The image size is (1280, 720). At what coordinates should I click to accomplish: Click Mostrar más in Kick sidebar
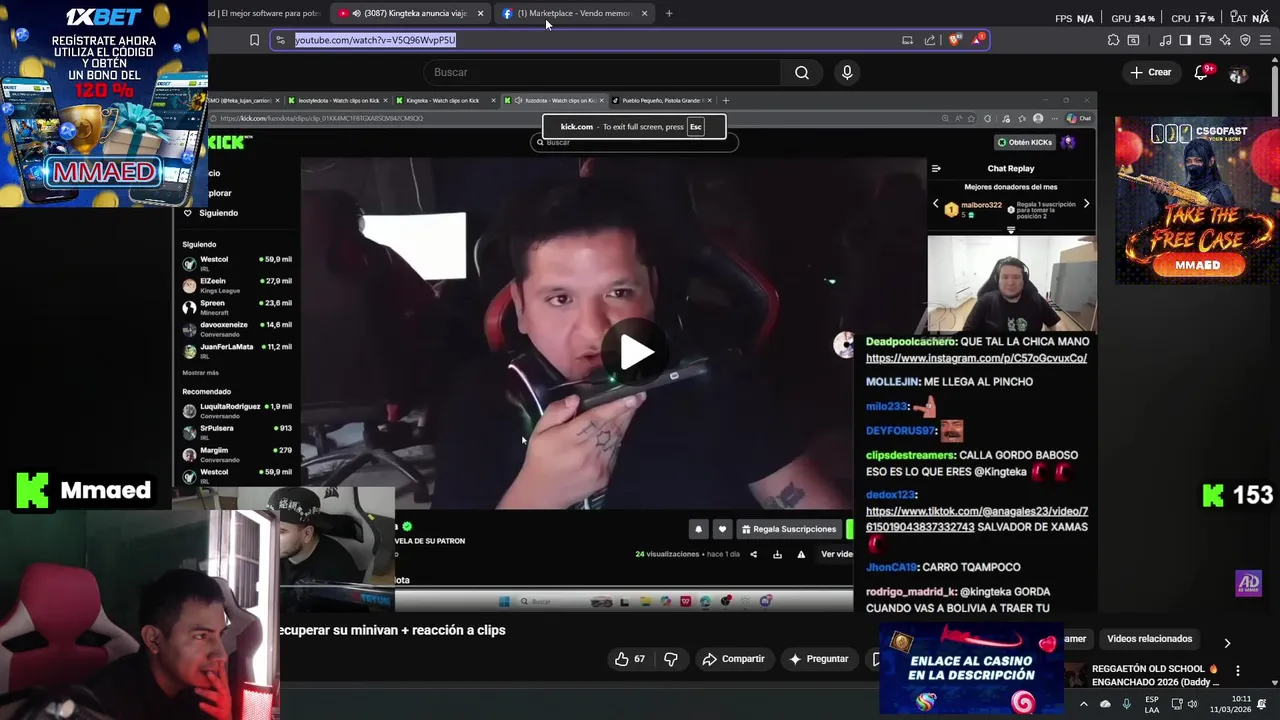click(x=200, y=373)
